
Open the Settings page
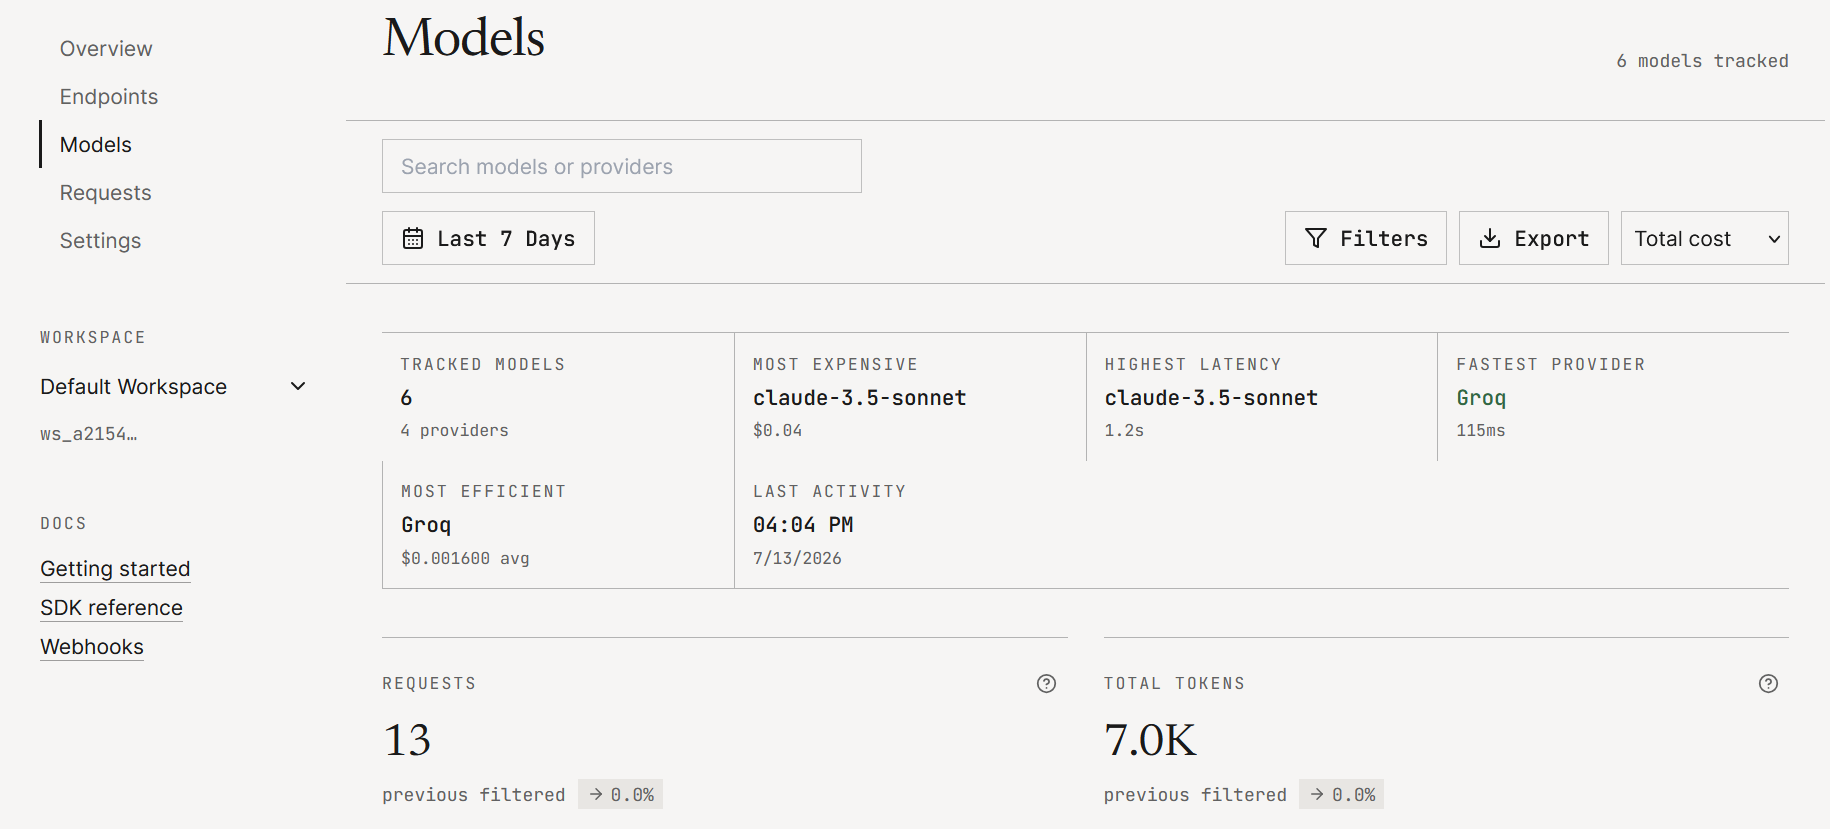pyautogui.click(x=100, y=240)
